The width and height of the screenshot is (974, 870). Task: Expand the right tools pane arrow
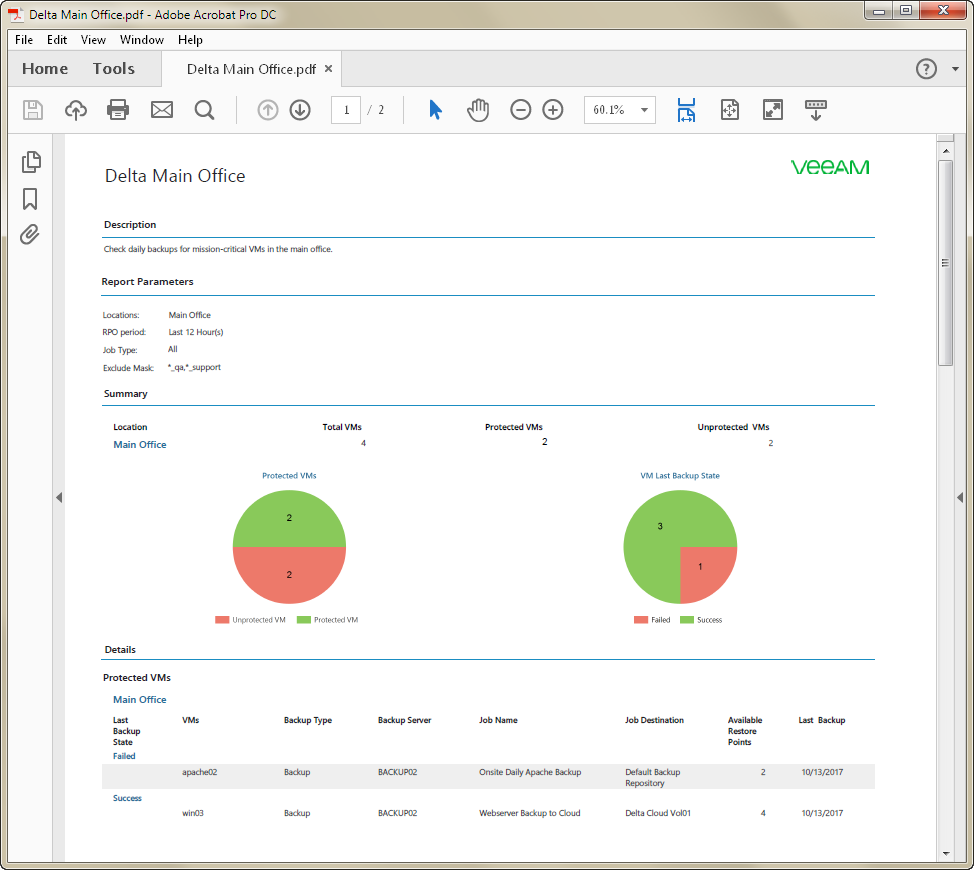pyautogui.click(x=960, y=497)
